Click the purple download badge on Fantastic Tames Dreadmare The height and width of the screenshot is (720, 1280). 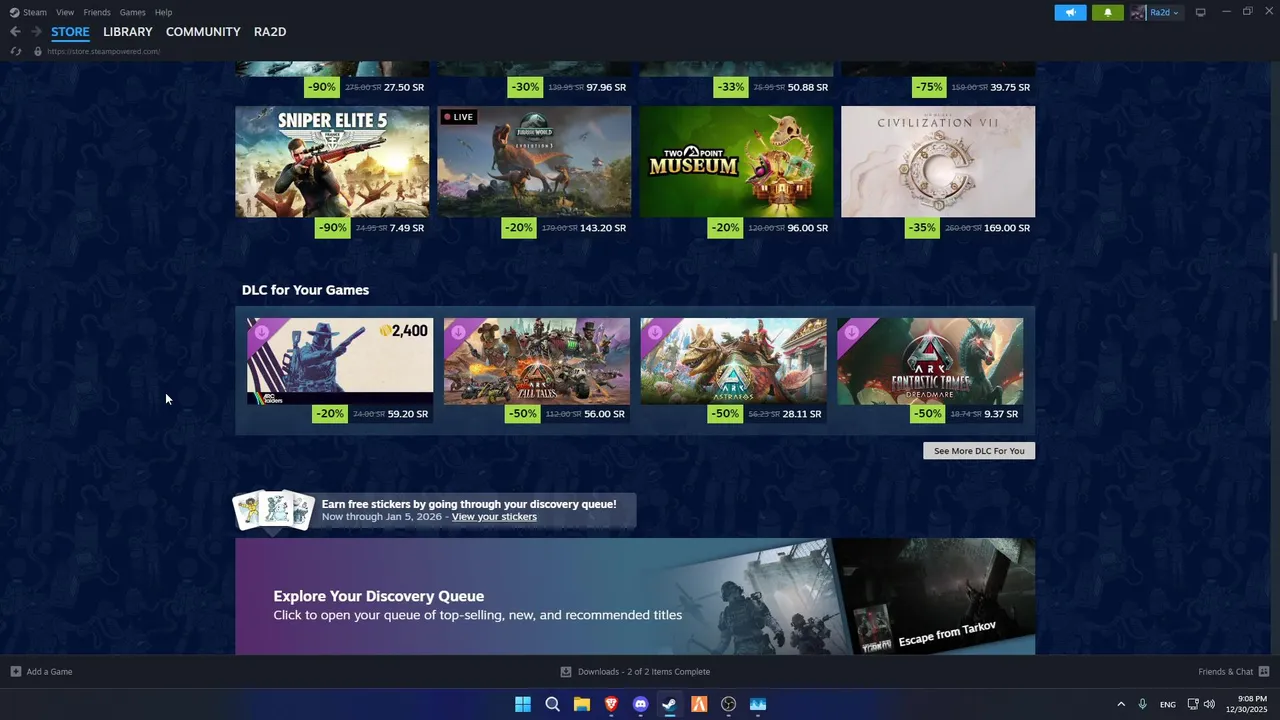pyautogui.click(x=852, y=331)
